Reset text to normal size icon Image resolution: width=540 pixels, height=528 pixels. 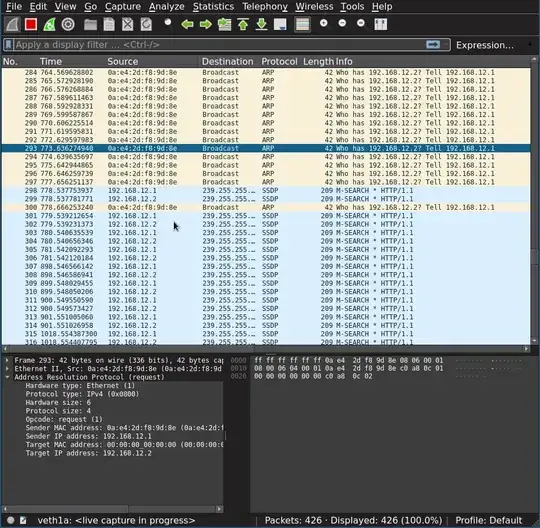(361, 23)
